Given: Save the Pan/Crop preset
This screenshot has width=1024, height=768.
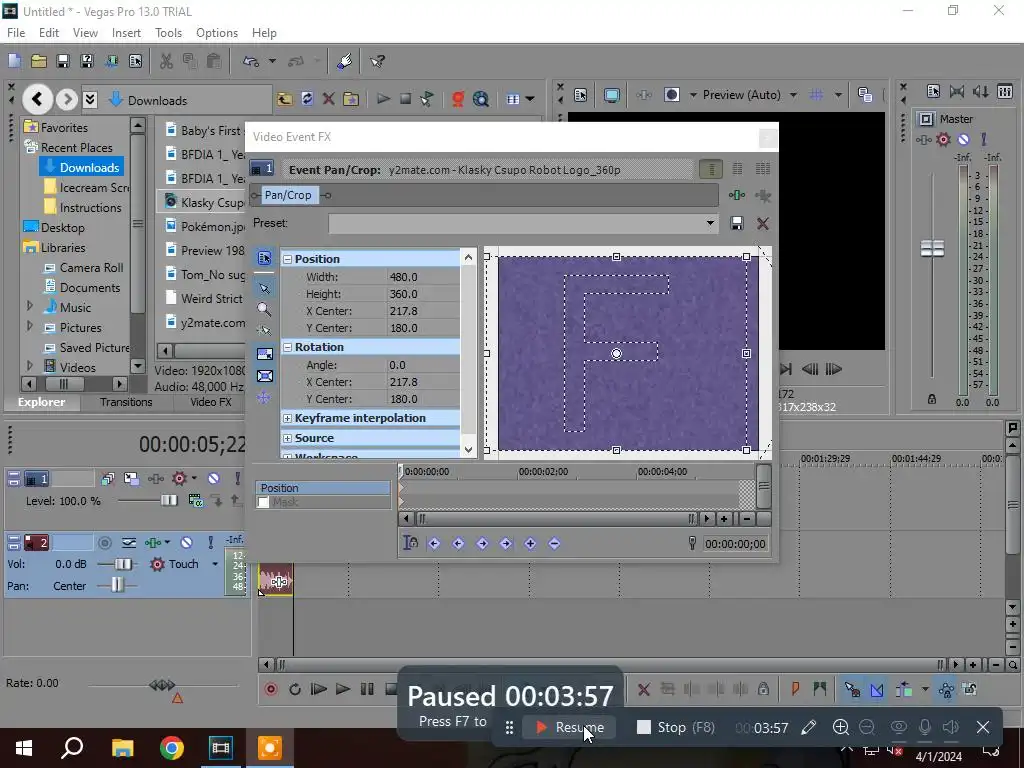Looking at the screenshot, I should [737, 223].
